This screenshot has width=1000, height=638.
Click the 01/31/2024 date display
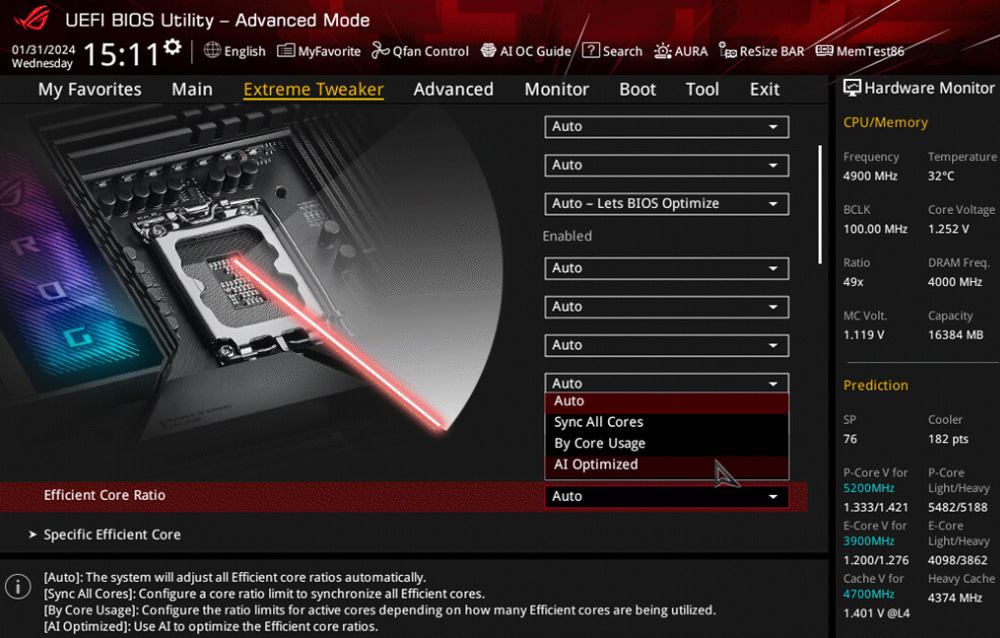tap(43, 49)
